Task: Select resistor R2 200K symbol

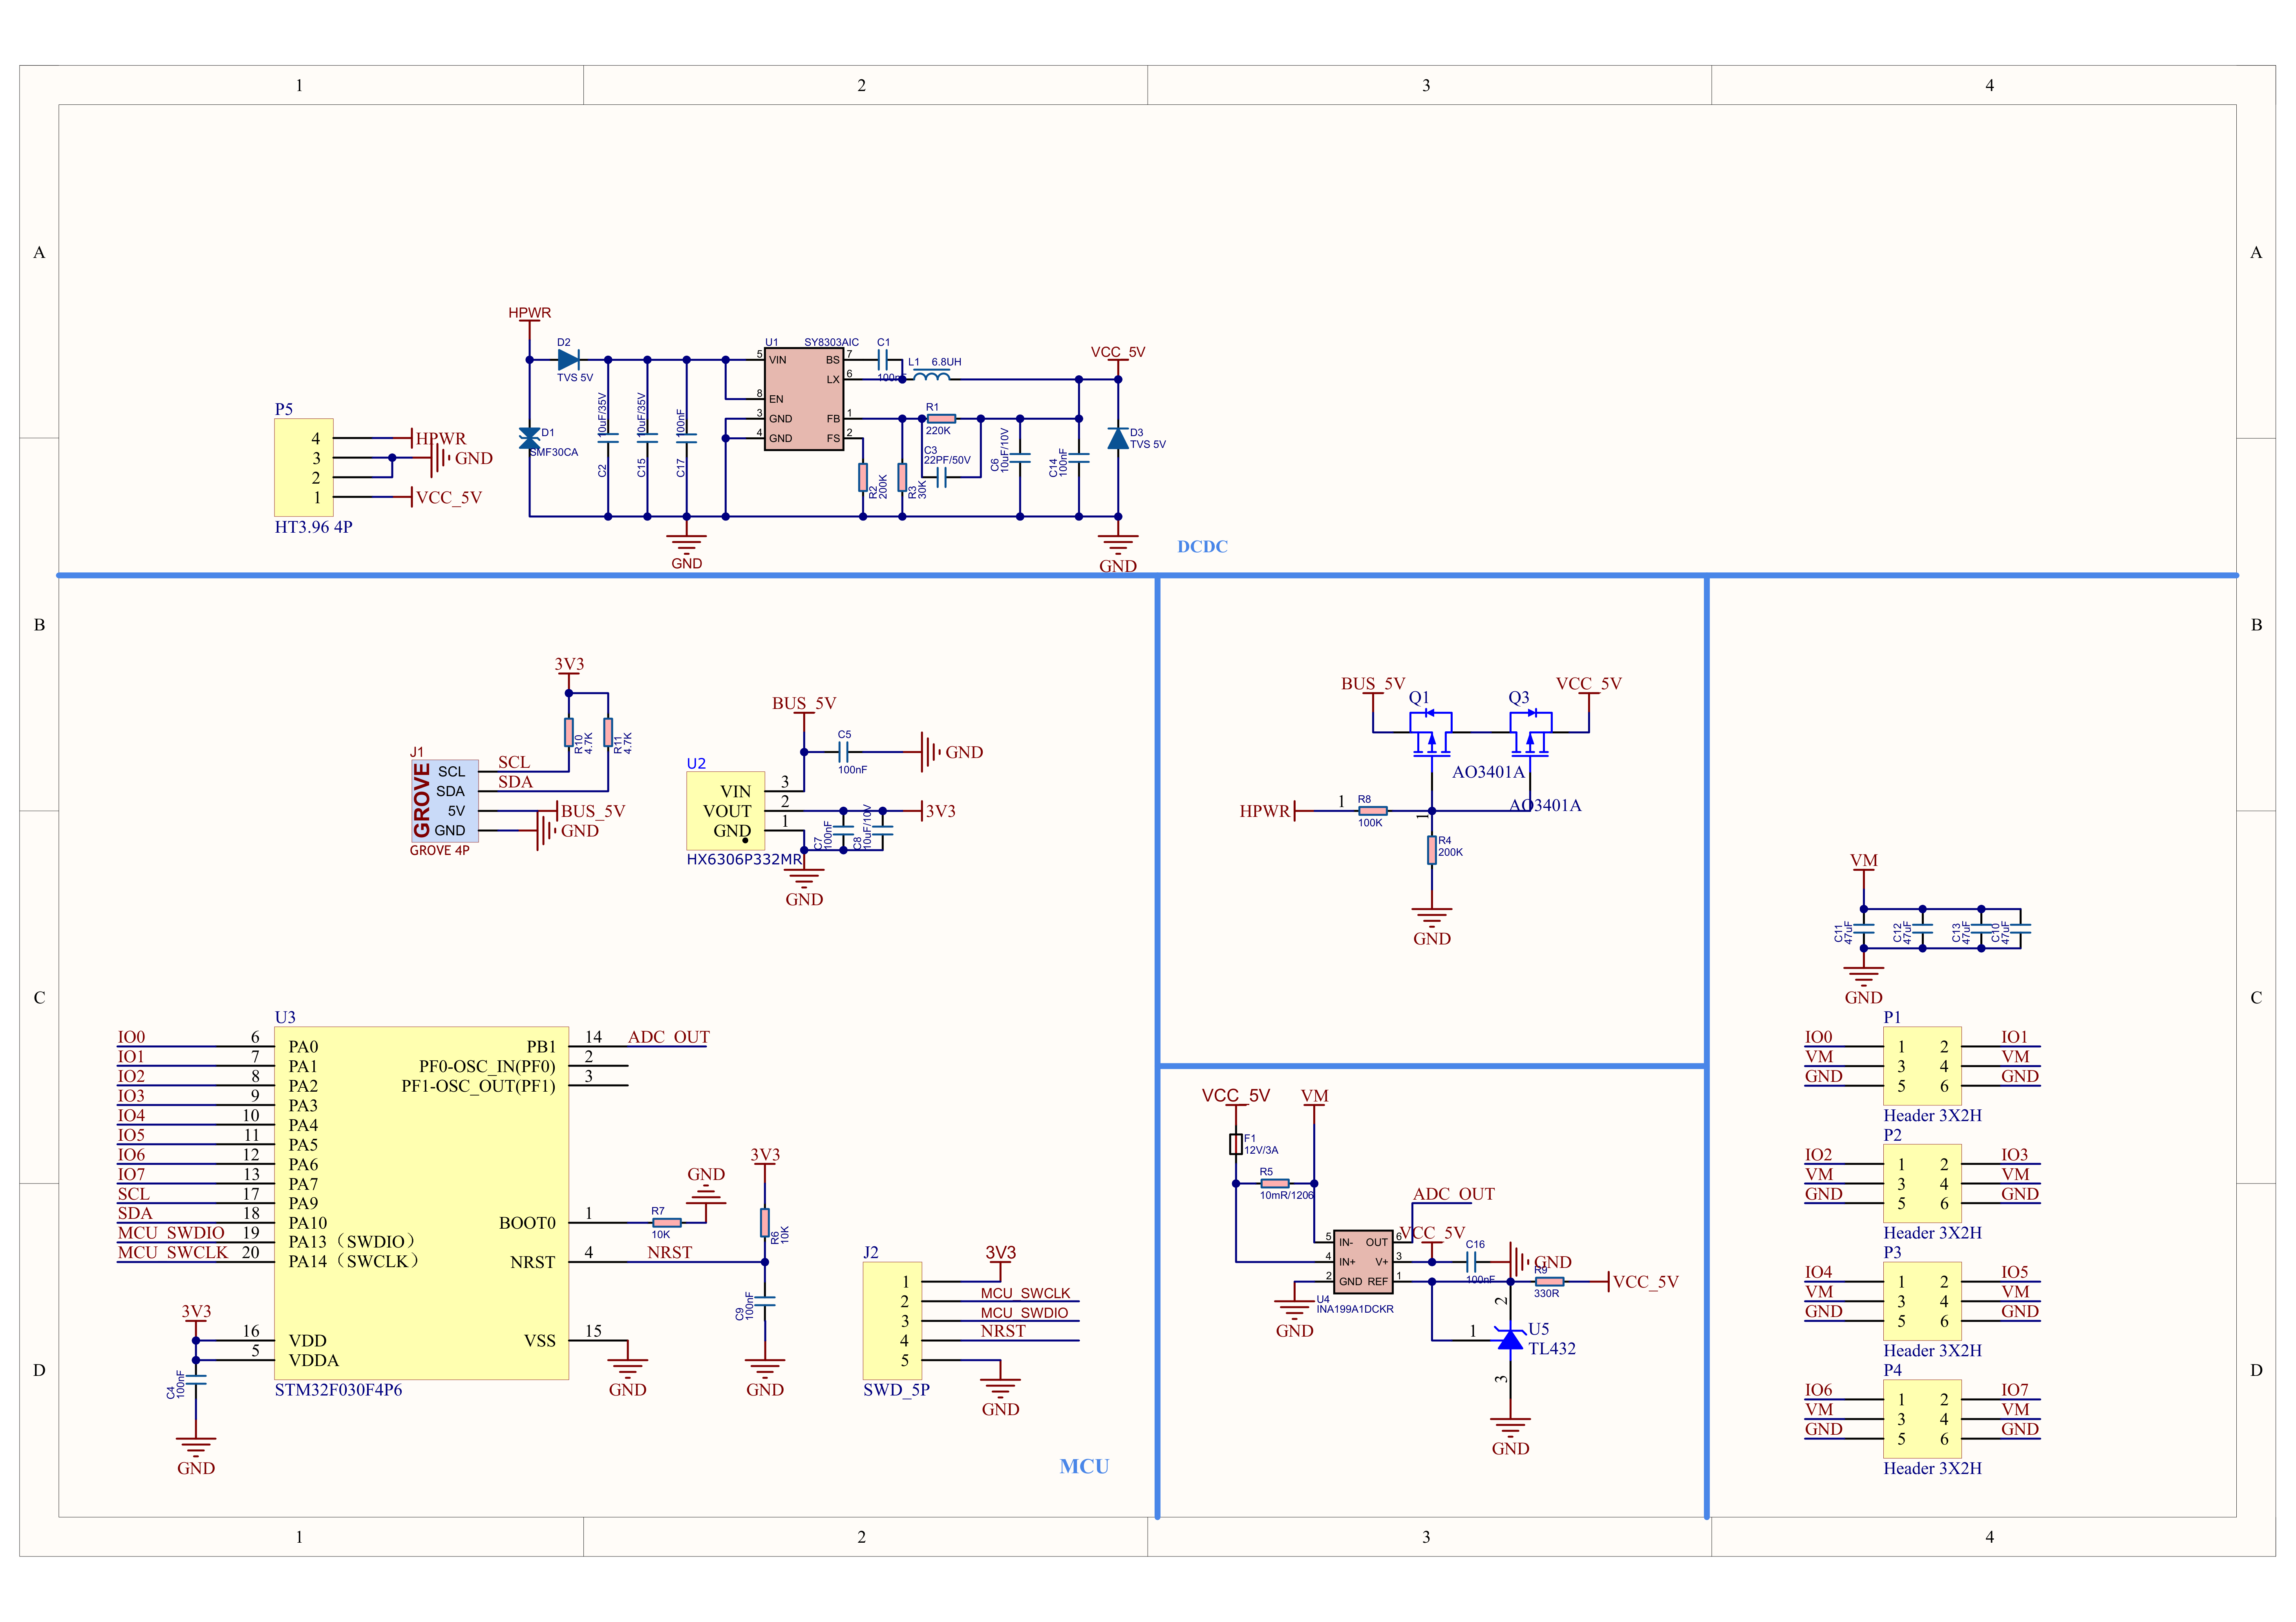Action: tap(862, 477)
